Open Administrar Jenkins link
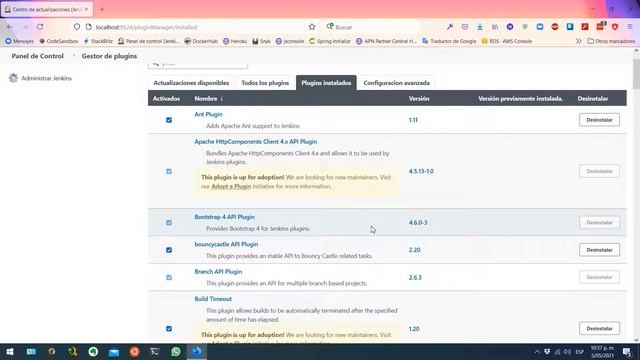 tap(47, 78)
